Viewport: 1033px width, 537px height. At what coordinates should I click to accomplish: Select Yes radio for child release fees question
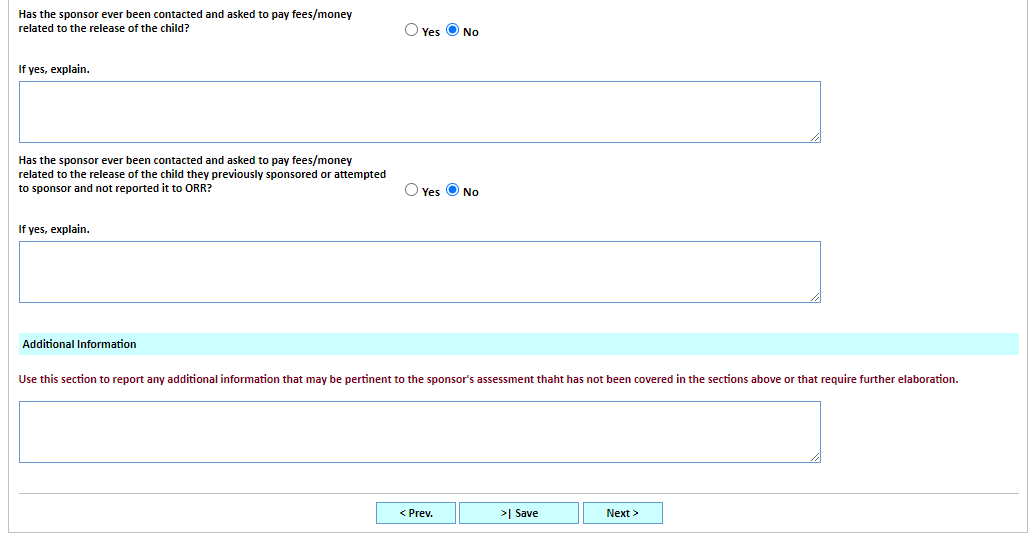click(x=412, y=31)
